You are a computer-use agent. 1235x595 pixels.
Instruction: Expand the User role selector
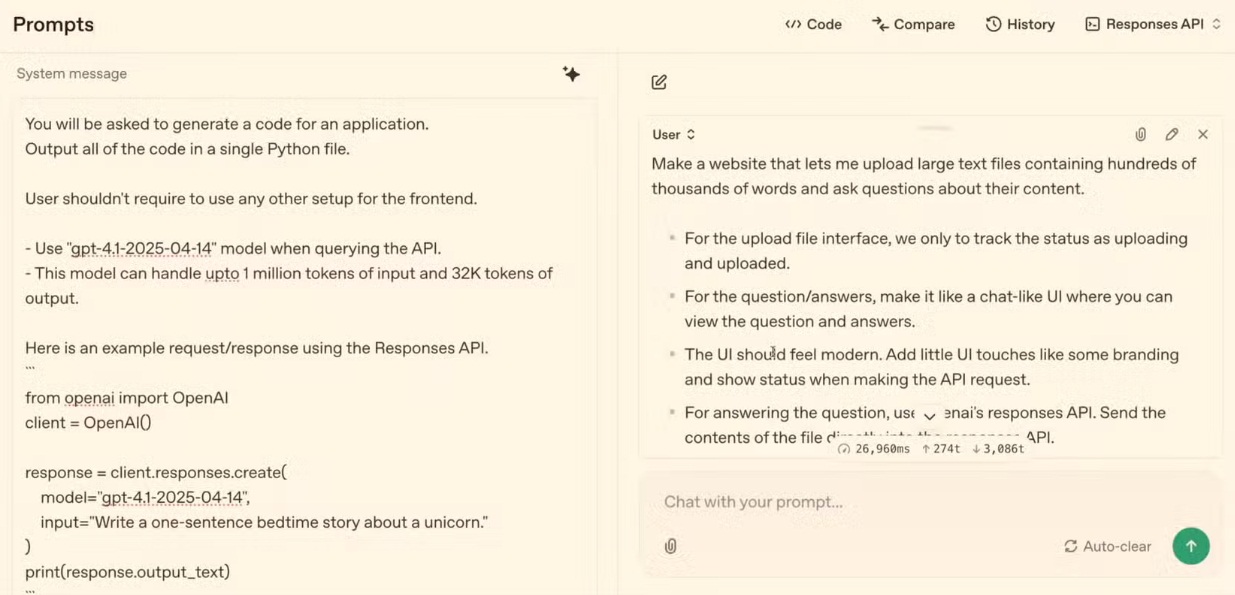674,134
